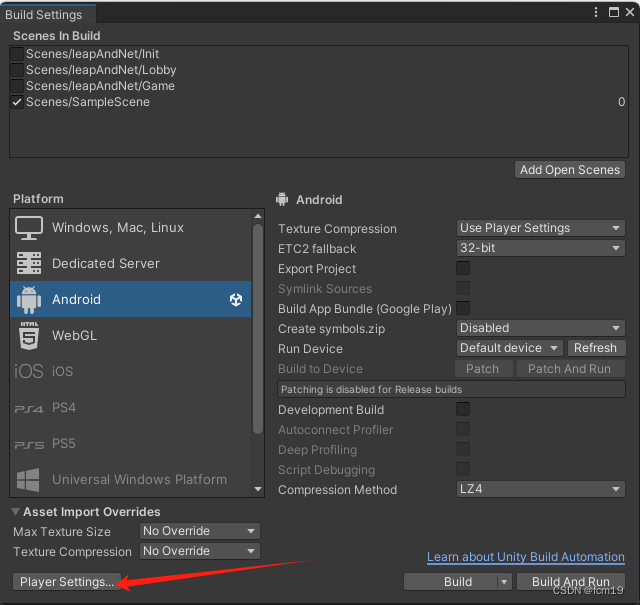640x605 pixels.
Task: Toggle the Script Debugging checkbox
Action: (463, 469)
